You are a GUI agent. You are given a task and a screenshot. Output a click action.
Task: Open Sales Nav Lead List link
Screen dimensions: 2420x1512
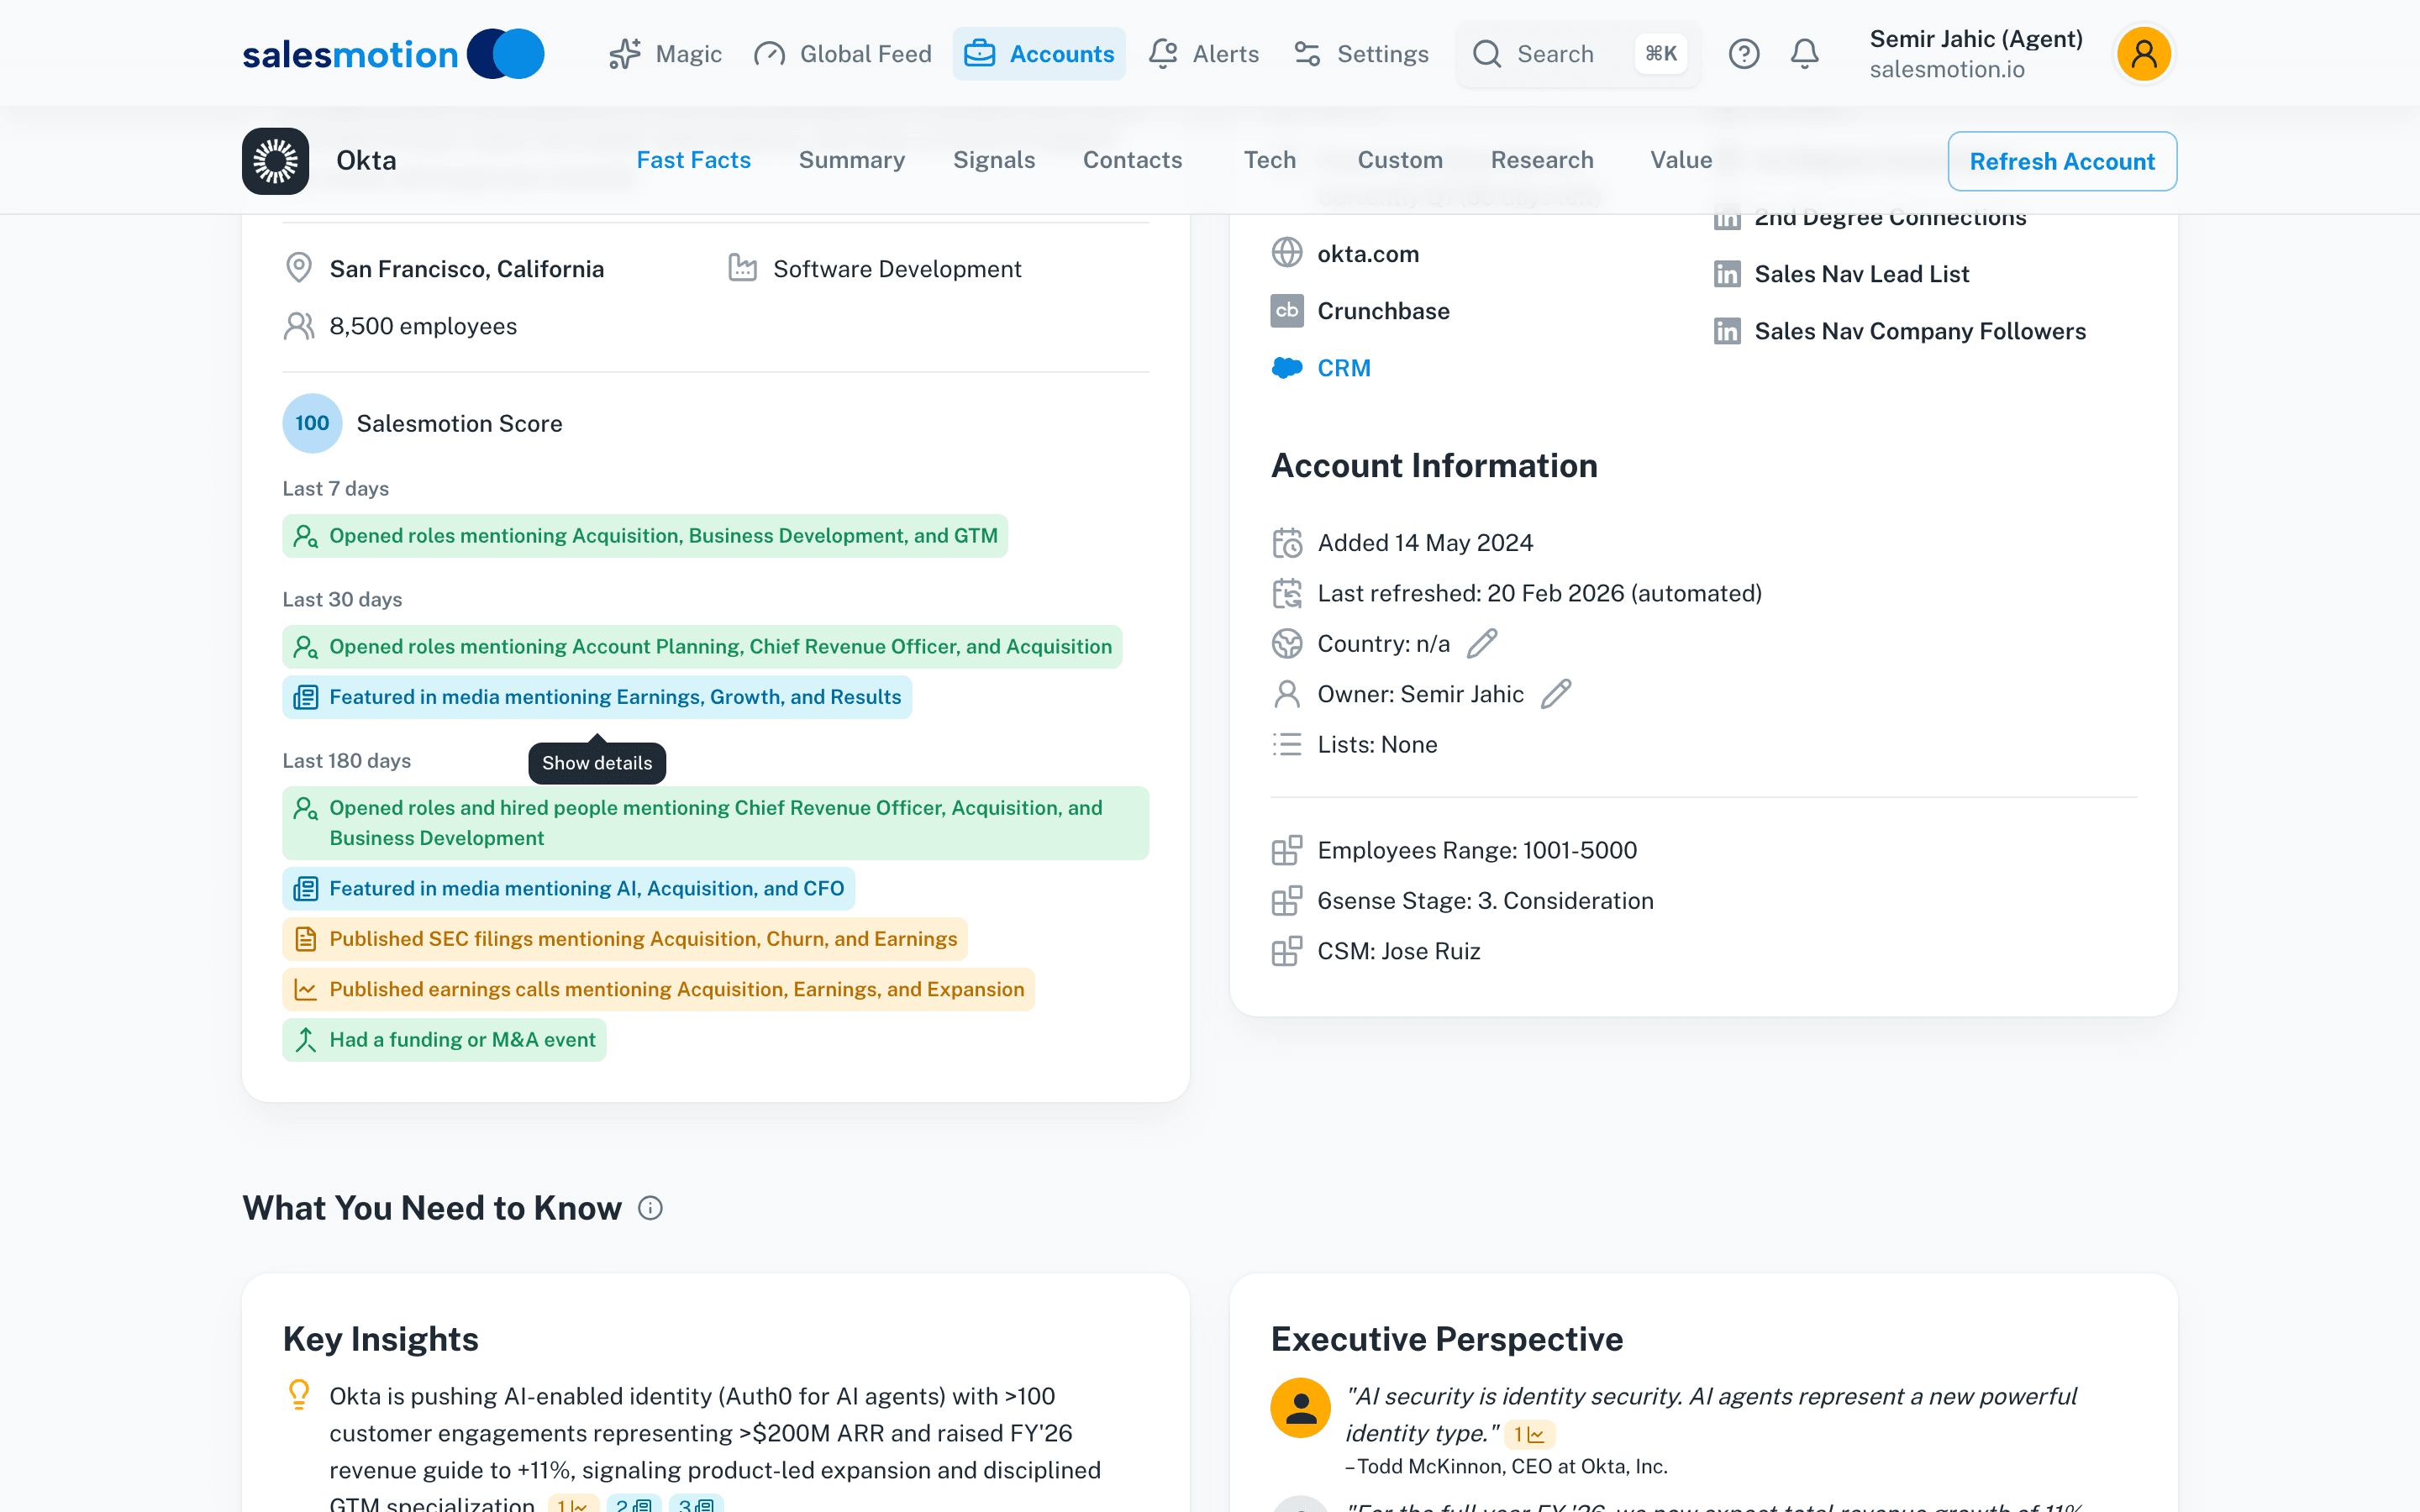point(1861,274)
